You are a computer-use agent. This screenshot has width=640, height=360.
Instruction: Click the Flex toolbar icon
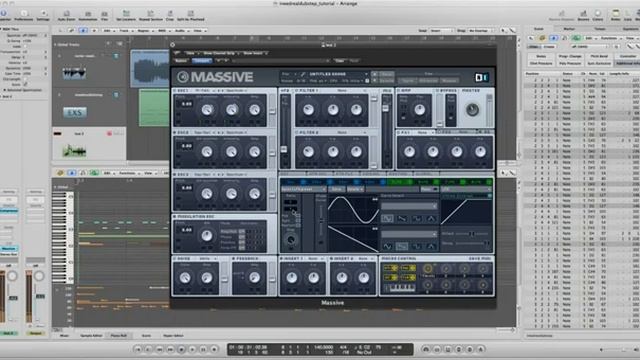(104, 16)
